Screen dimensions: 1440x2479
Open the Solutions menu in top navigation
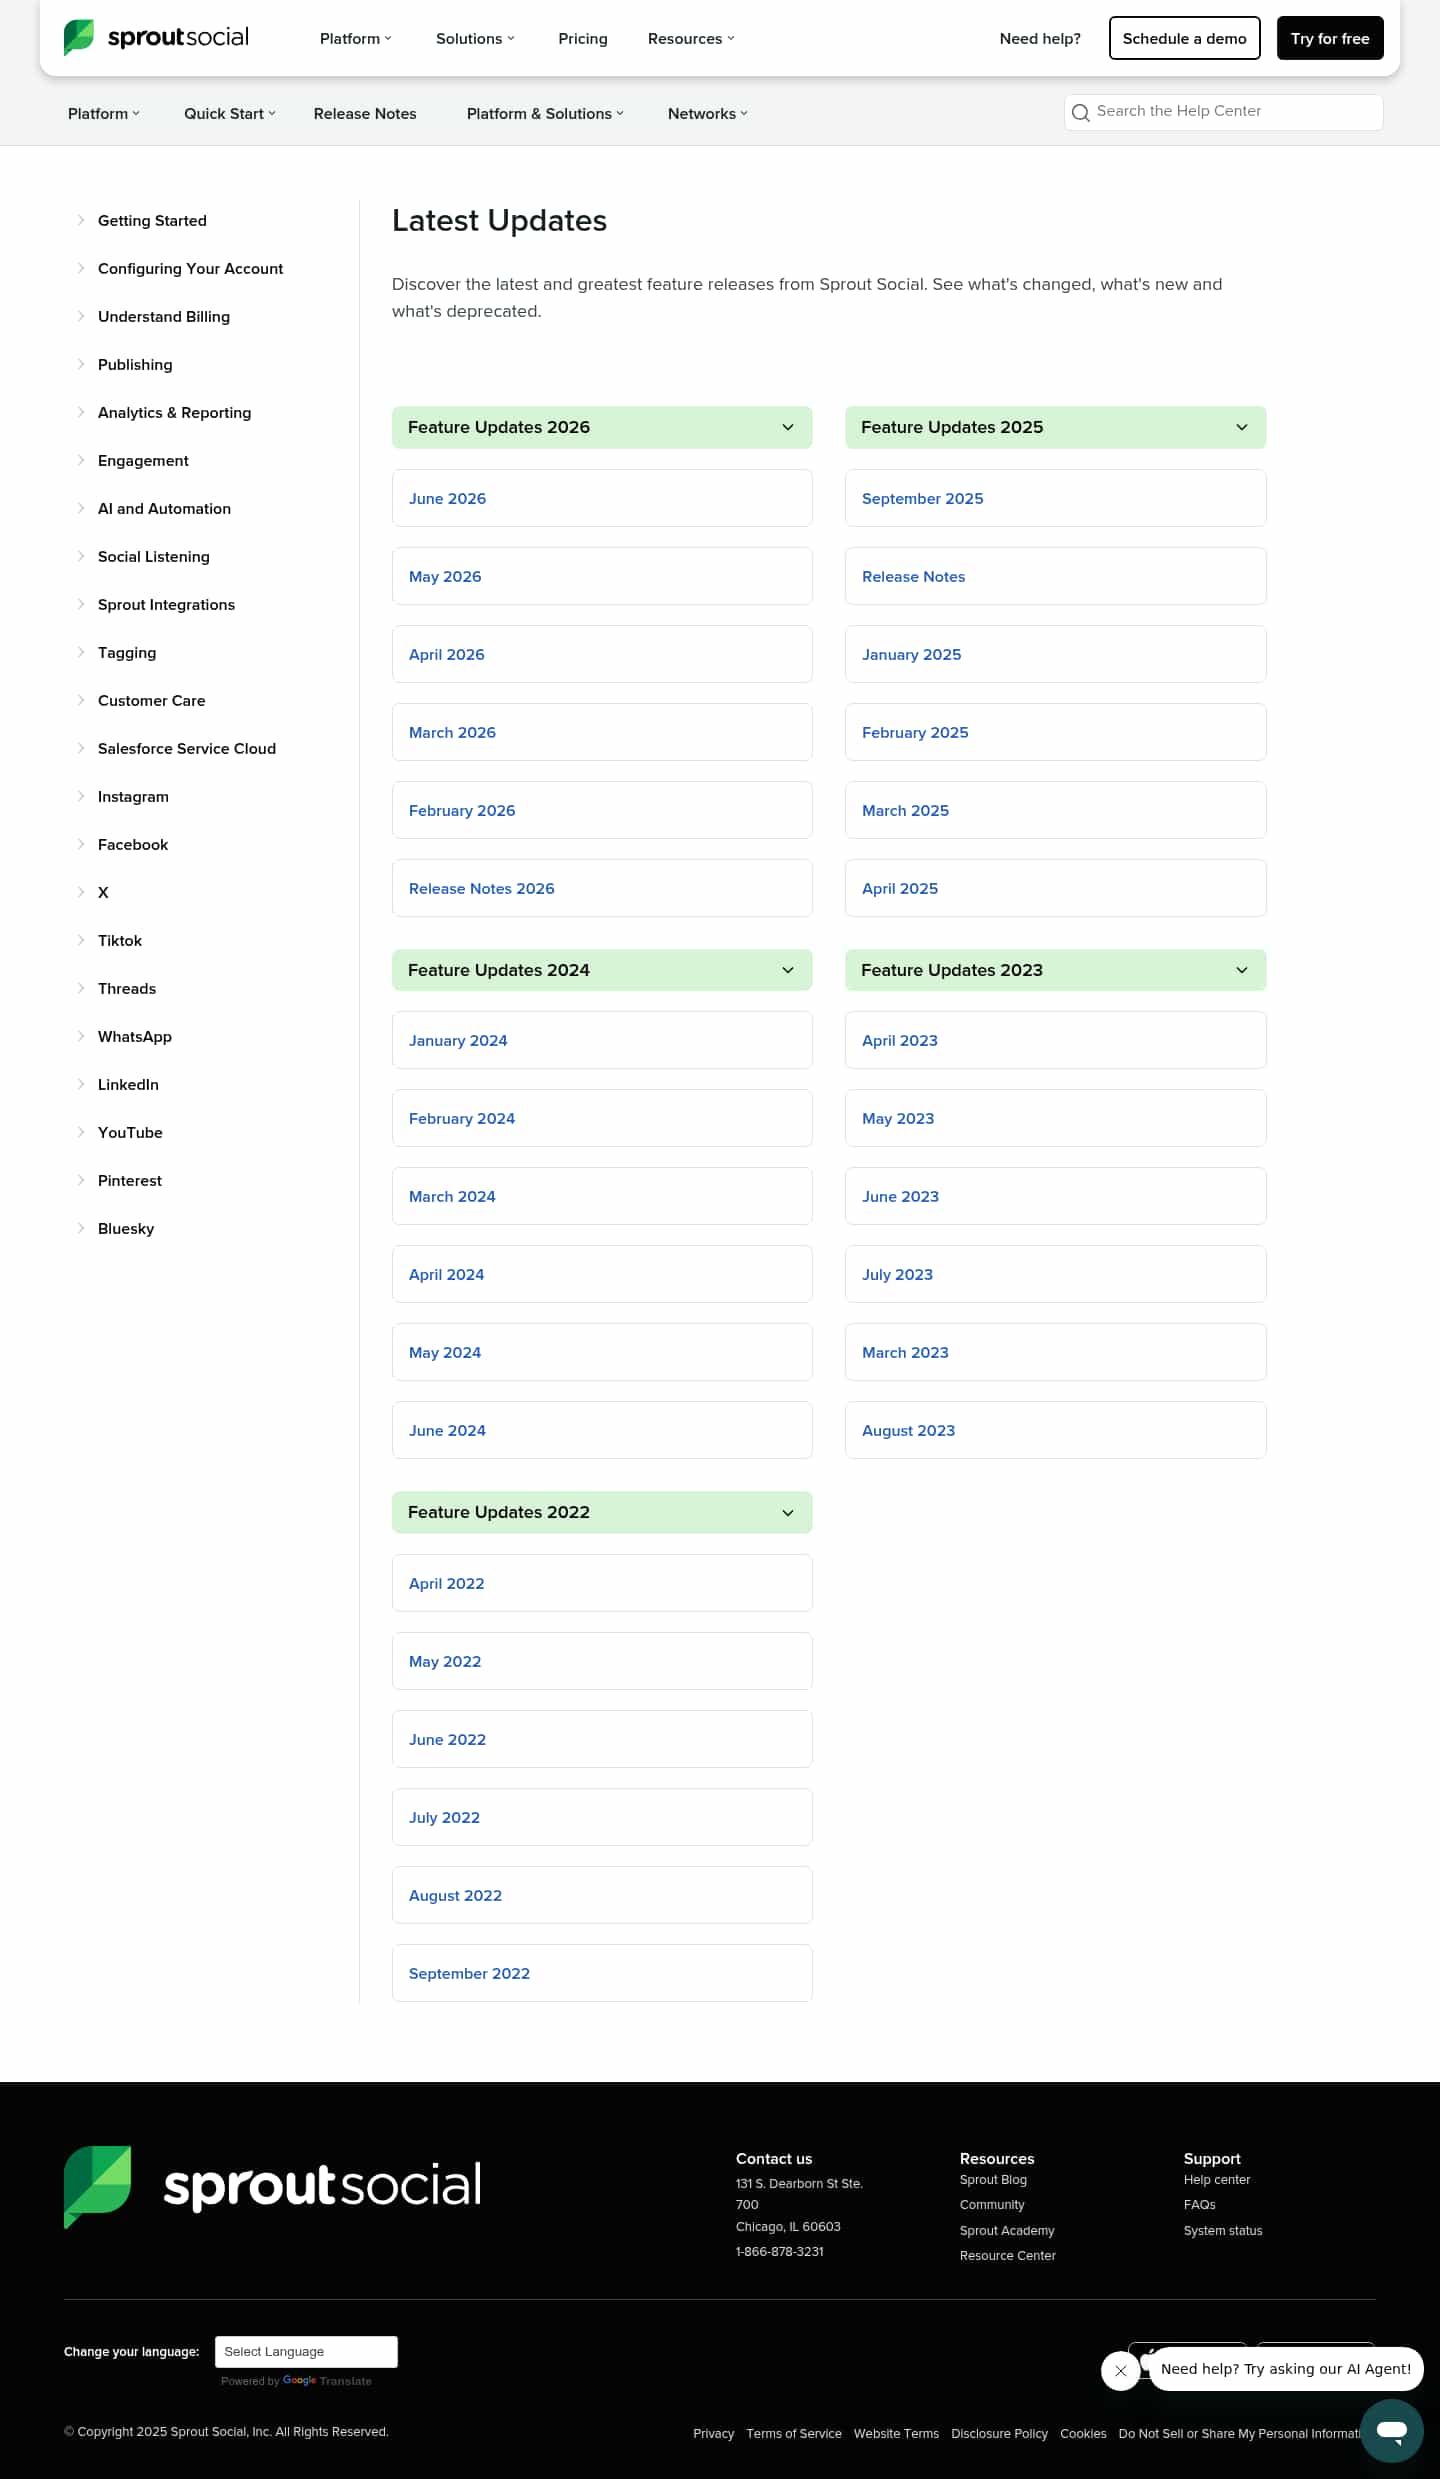coord(475,38)
